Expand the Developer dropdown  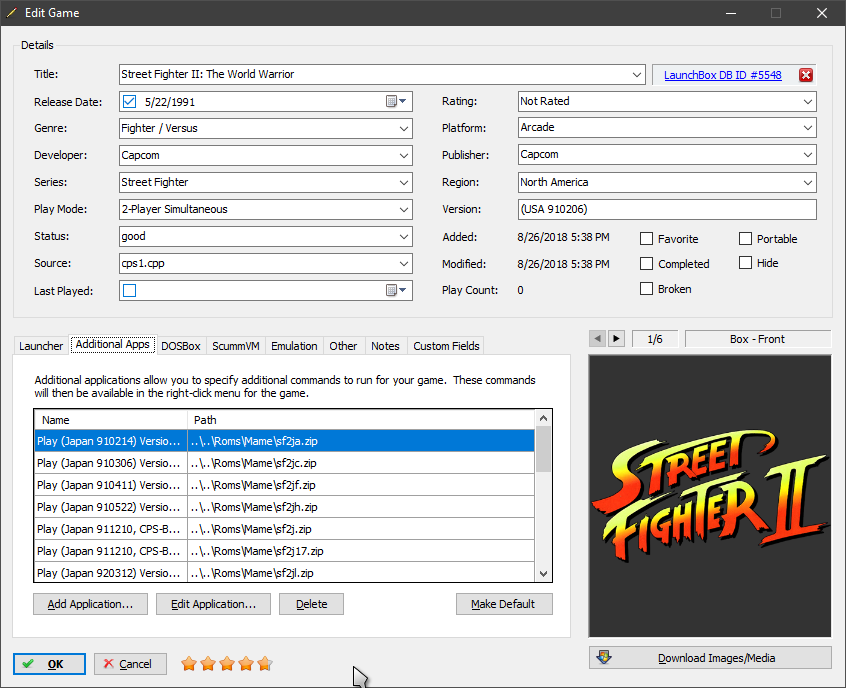click(x=404, y=155)
